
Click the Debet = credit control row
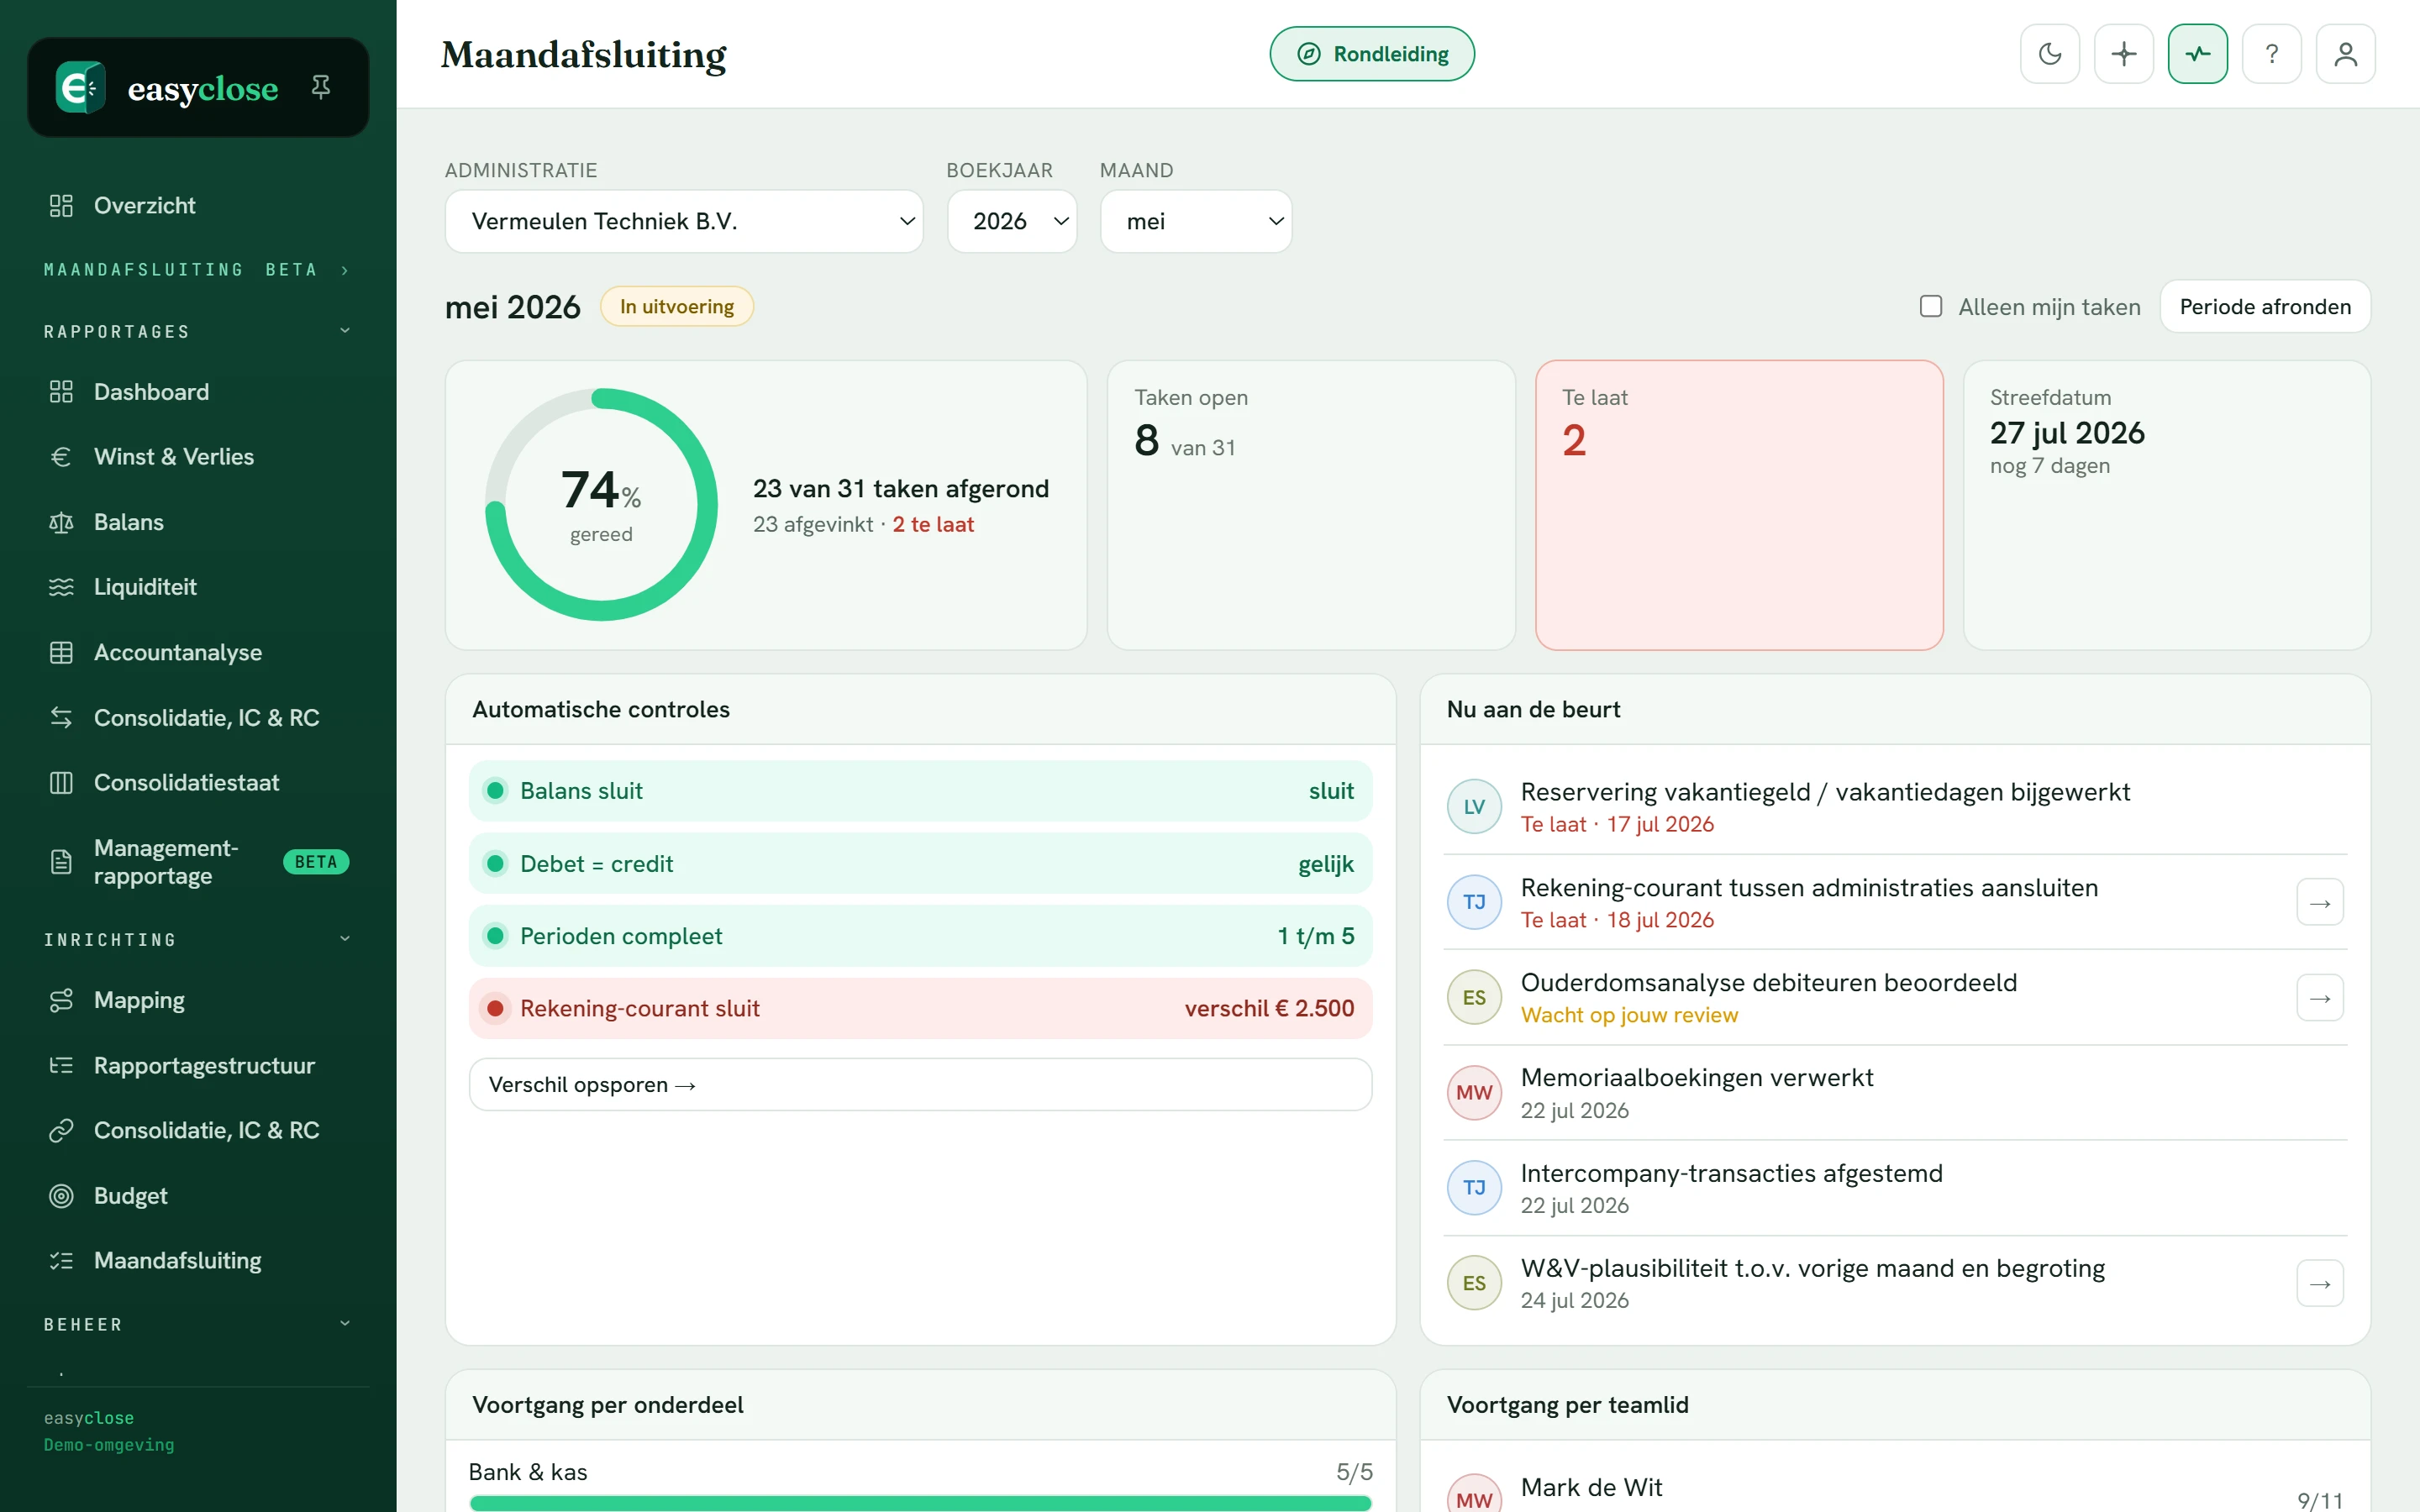pyautogui.click(x=920, y=864)
